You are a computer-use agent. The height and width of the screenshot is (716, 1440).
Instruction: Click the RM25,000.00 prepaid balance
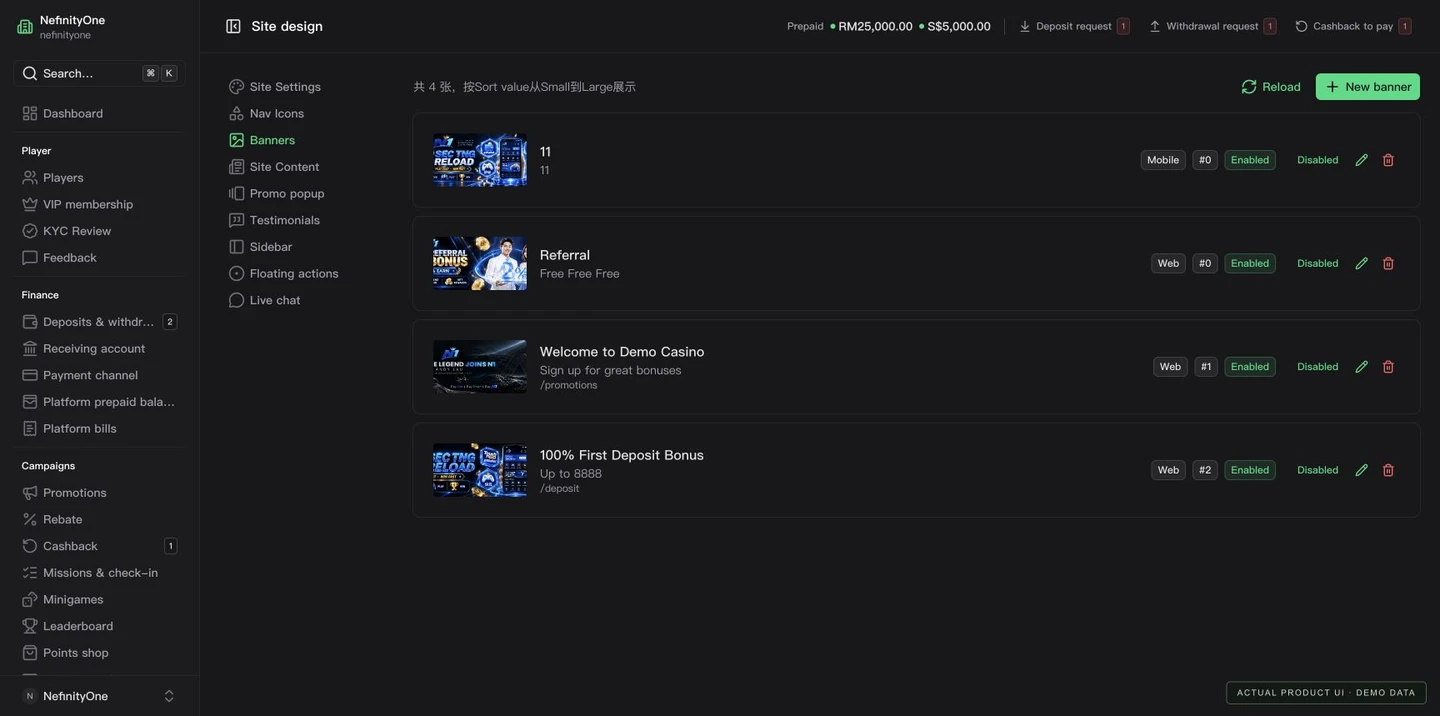(x=875, y=27)
